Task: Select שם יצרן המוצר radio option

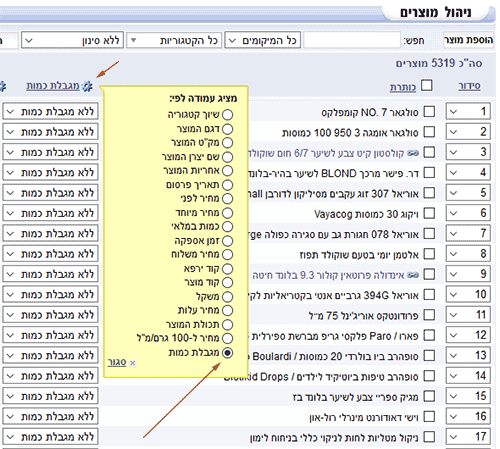Action: [227, 157]
